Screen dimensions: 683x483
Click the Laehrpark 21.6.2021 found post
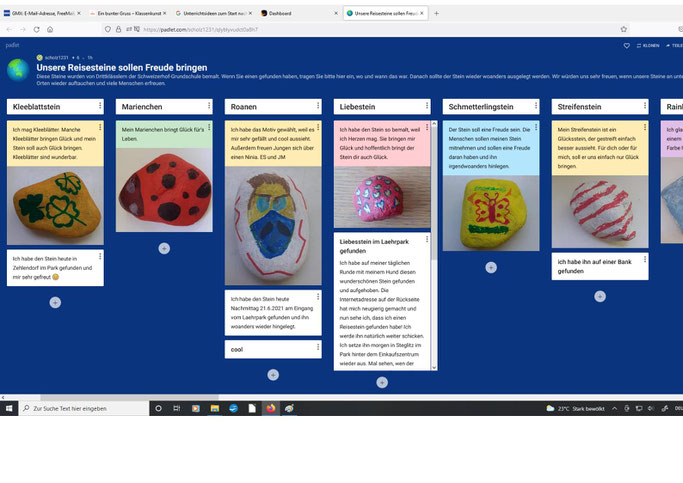coord(273,313)
